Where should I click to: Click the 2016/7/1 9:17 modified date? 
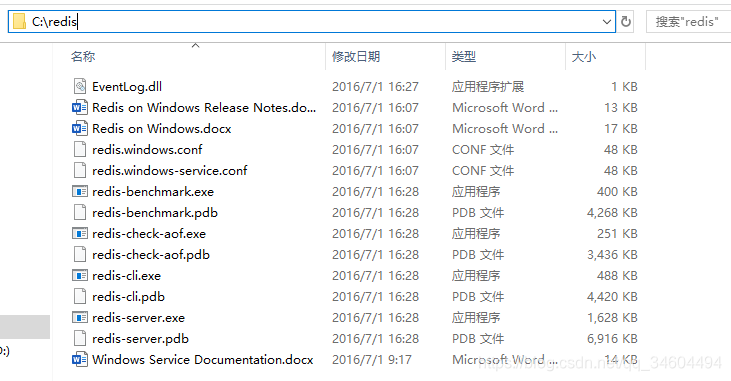tap(372, 360)
